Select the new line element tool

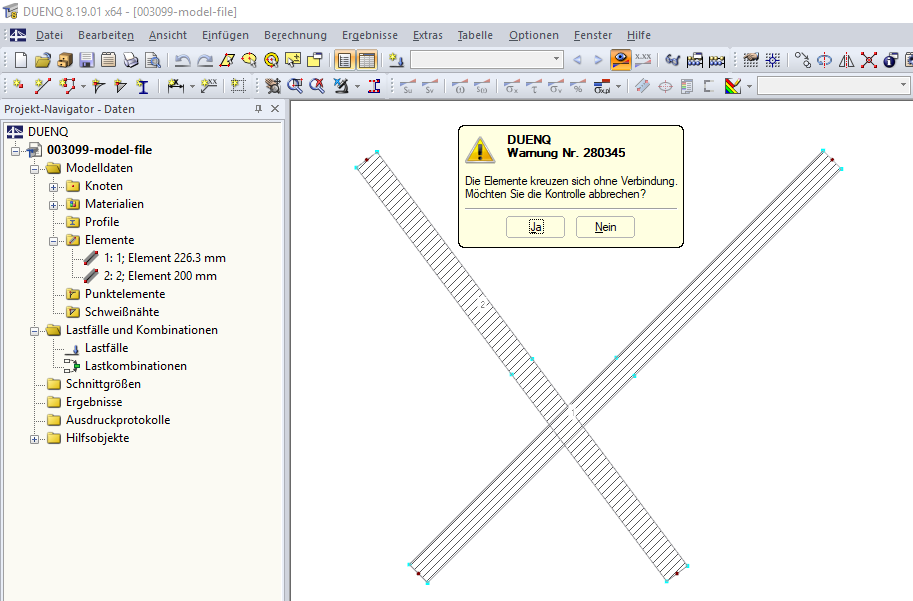click(42, 86)
